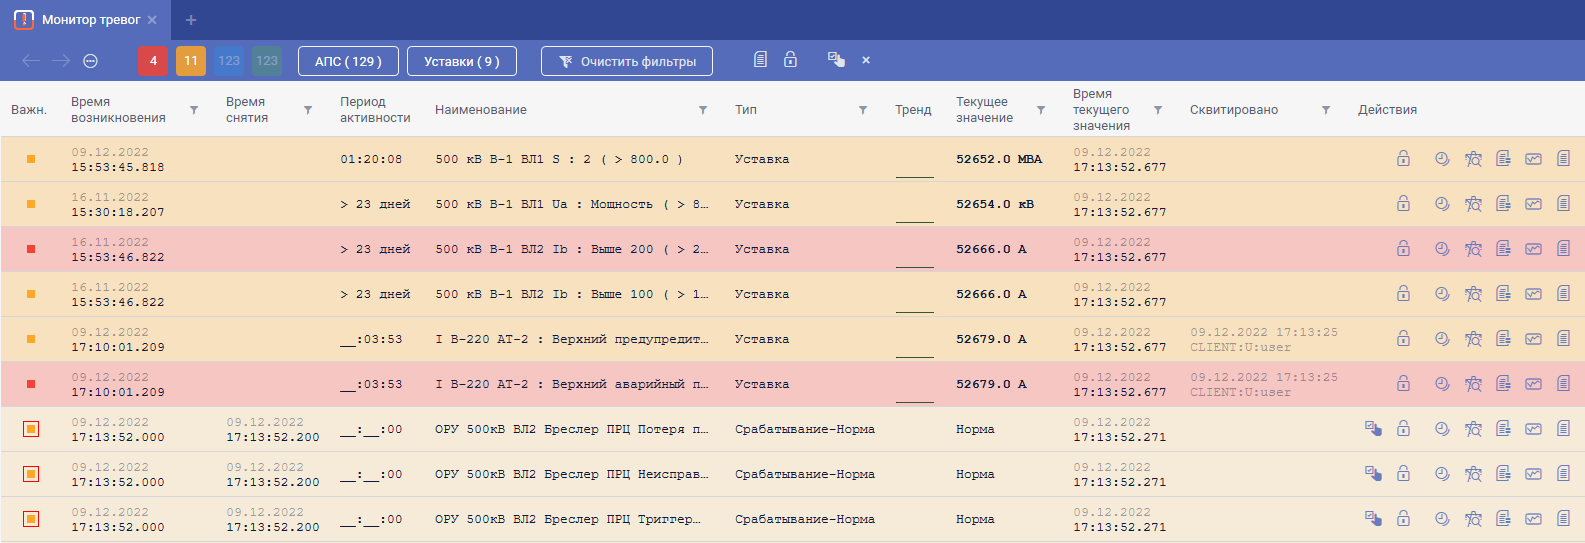Viewport: 1585px width, 543px height.
Task: Click the circular more-options icon beside the navigation arrows
Action: [x=90, y=61]
